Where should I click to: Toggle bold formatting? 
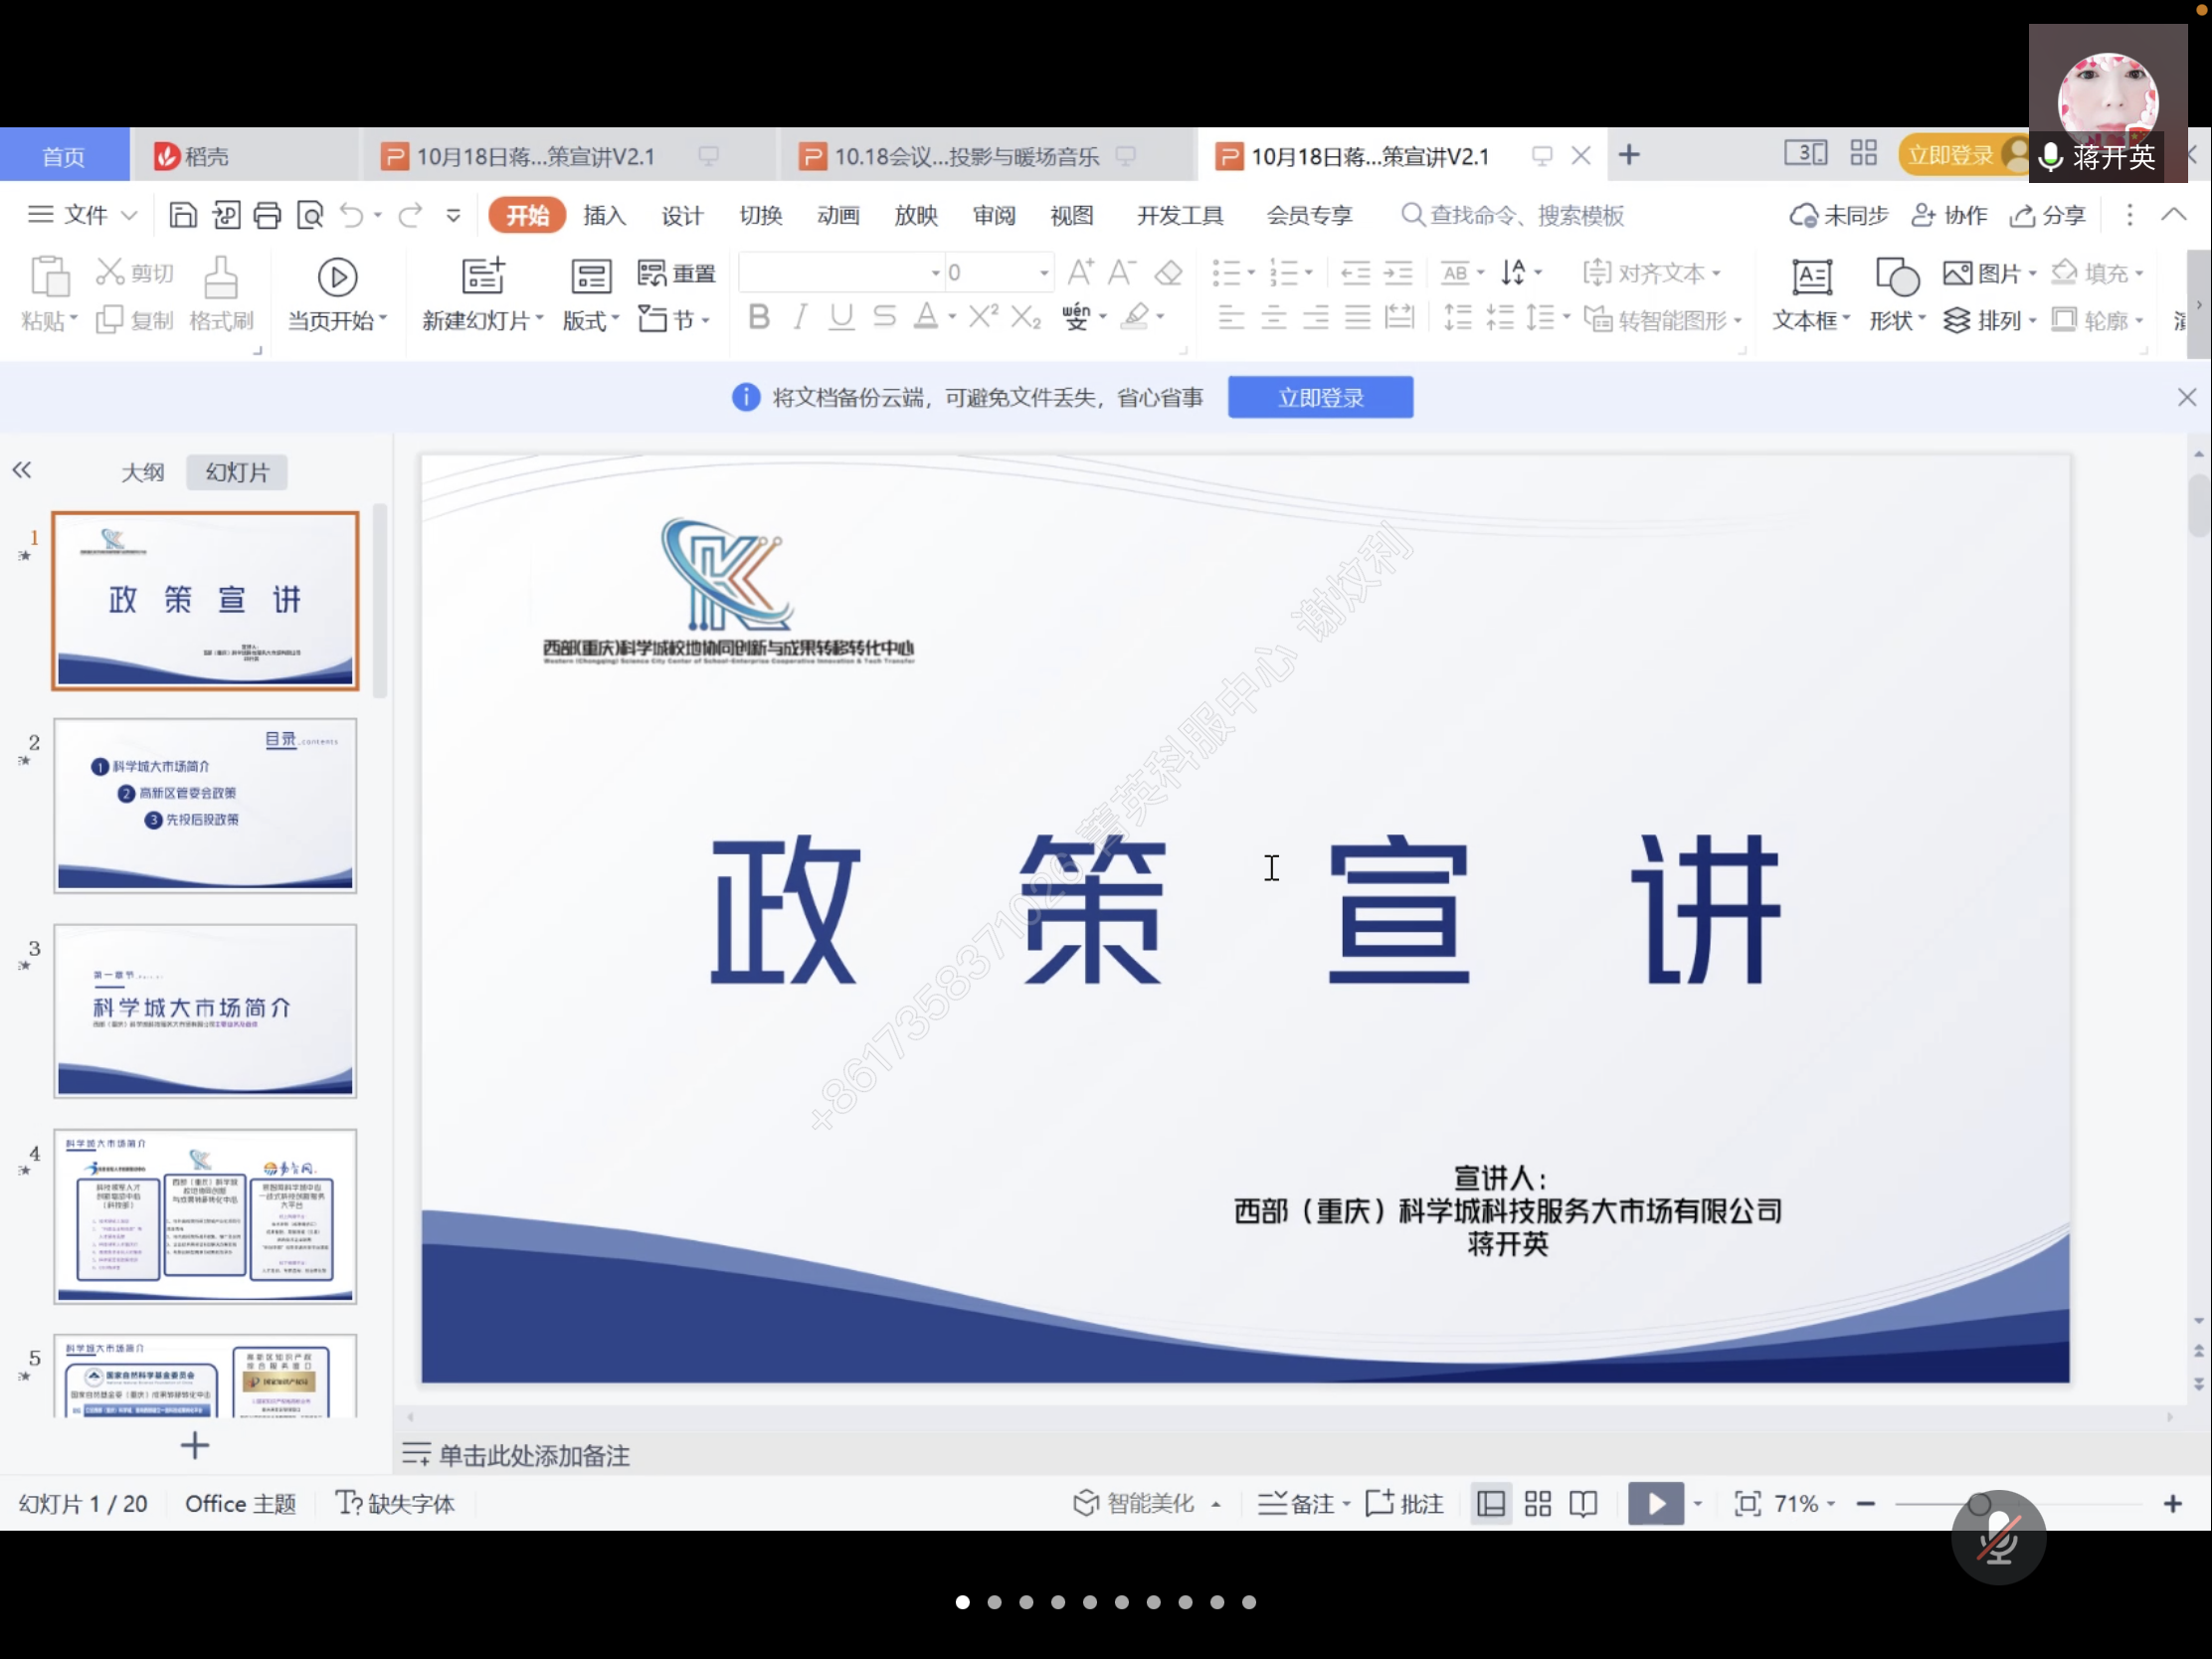(x=758, y=317)
